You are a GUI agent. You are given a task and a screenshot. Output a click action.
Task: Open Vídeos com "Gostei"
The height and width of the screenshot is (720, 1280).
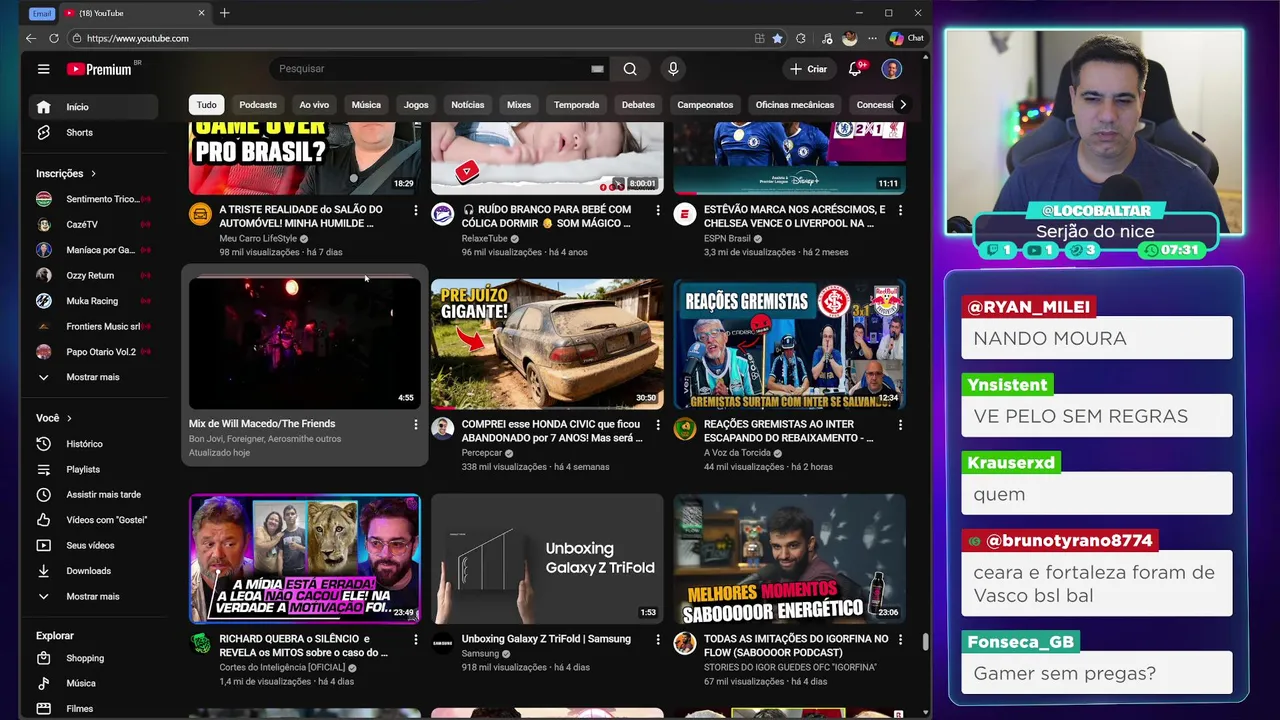coord(93,520)
